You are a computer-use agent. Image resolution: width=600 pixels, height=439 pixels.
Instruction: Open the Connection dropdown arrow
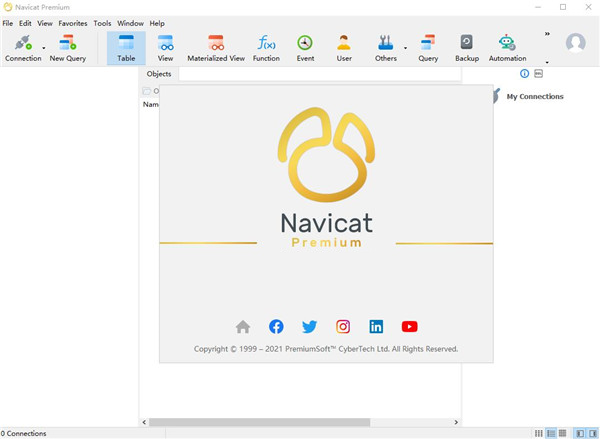[x=44, y=48]
